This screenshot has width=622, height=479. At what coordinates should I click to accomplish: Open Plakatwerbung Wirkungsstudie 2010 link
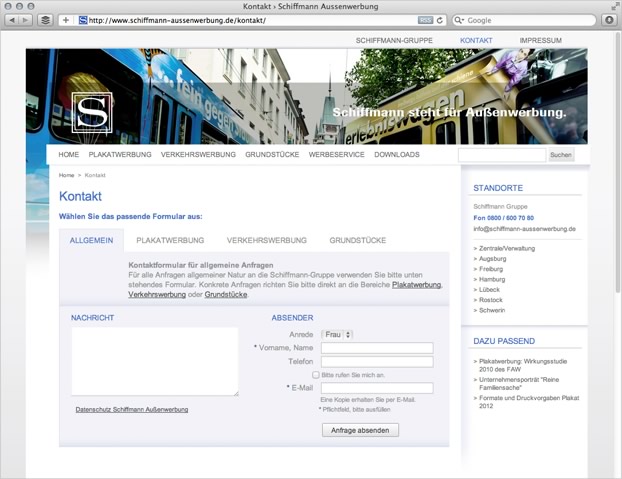[523, 365]
